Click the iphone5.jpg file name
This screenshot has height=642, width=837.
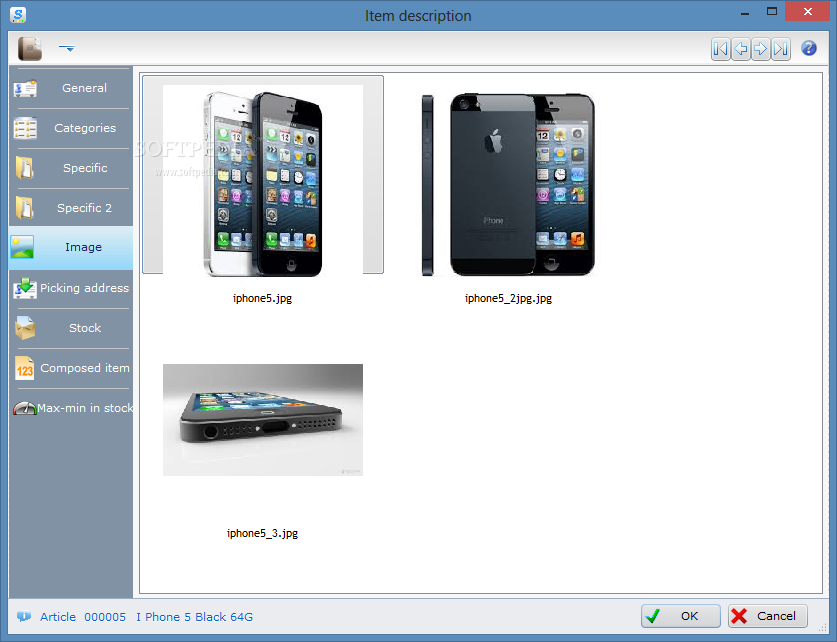point(262,298)
